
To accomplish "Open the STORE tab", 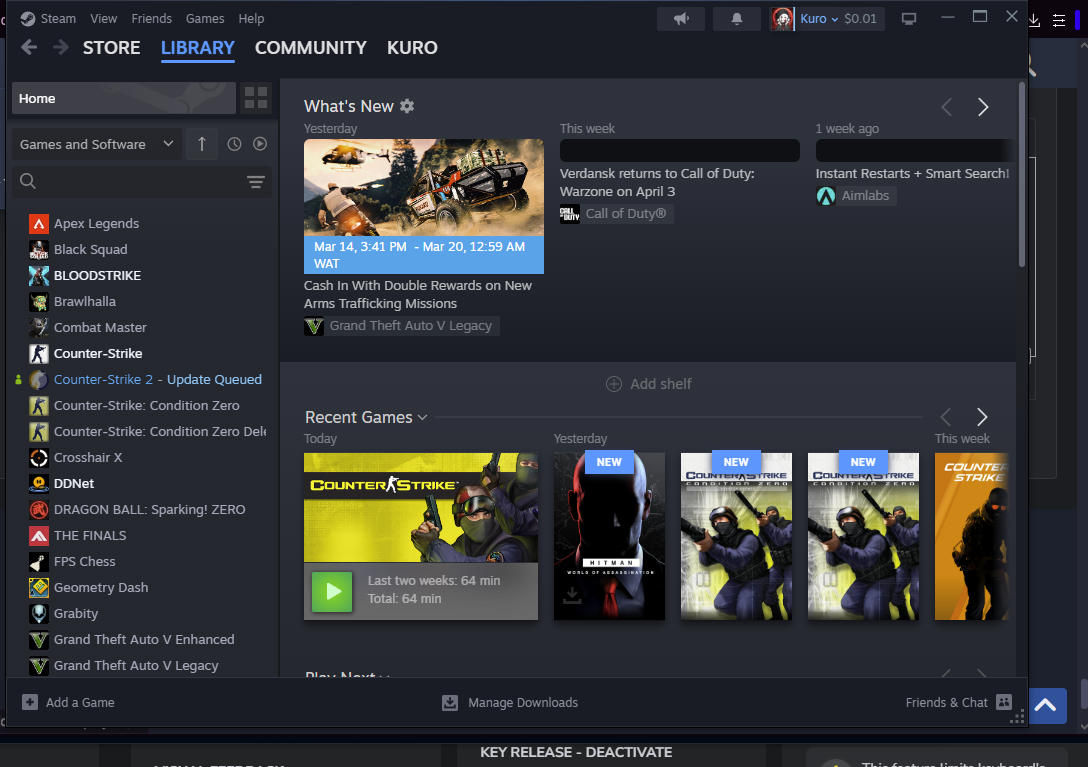I will (111, 48).
